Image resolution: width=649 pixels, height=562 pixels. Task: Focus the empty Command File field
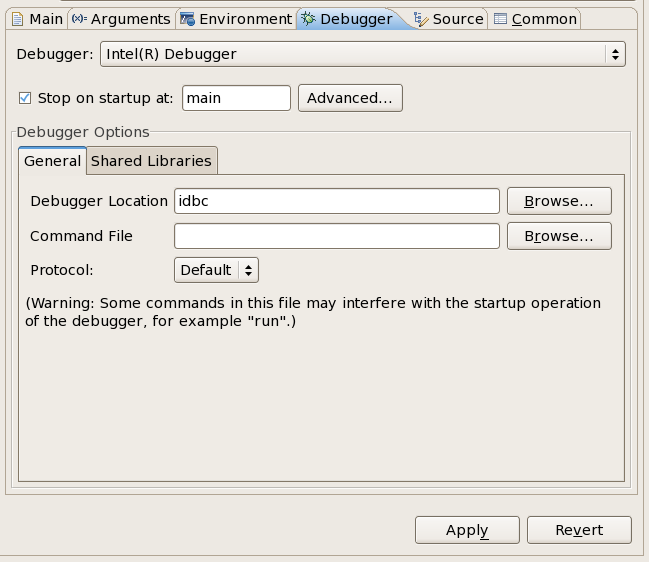[x=336, y=236]
